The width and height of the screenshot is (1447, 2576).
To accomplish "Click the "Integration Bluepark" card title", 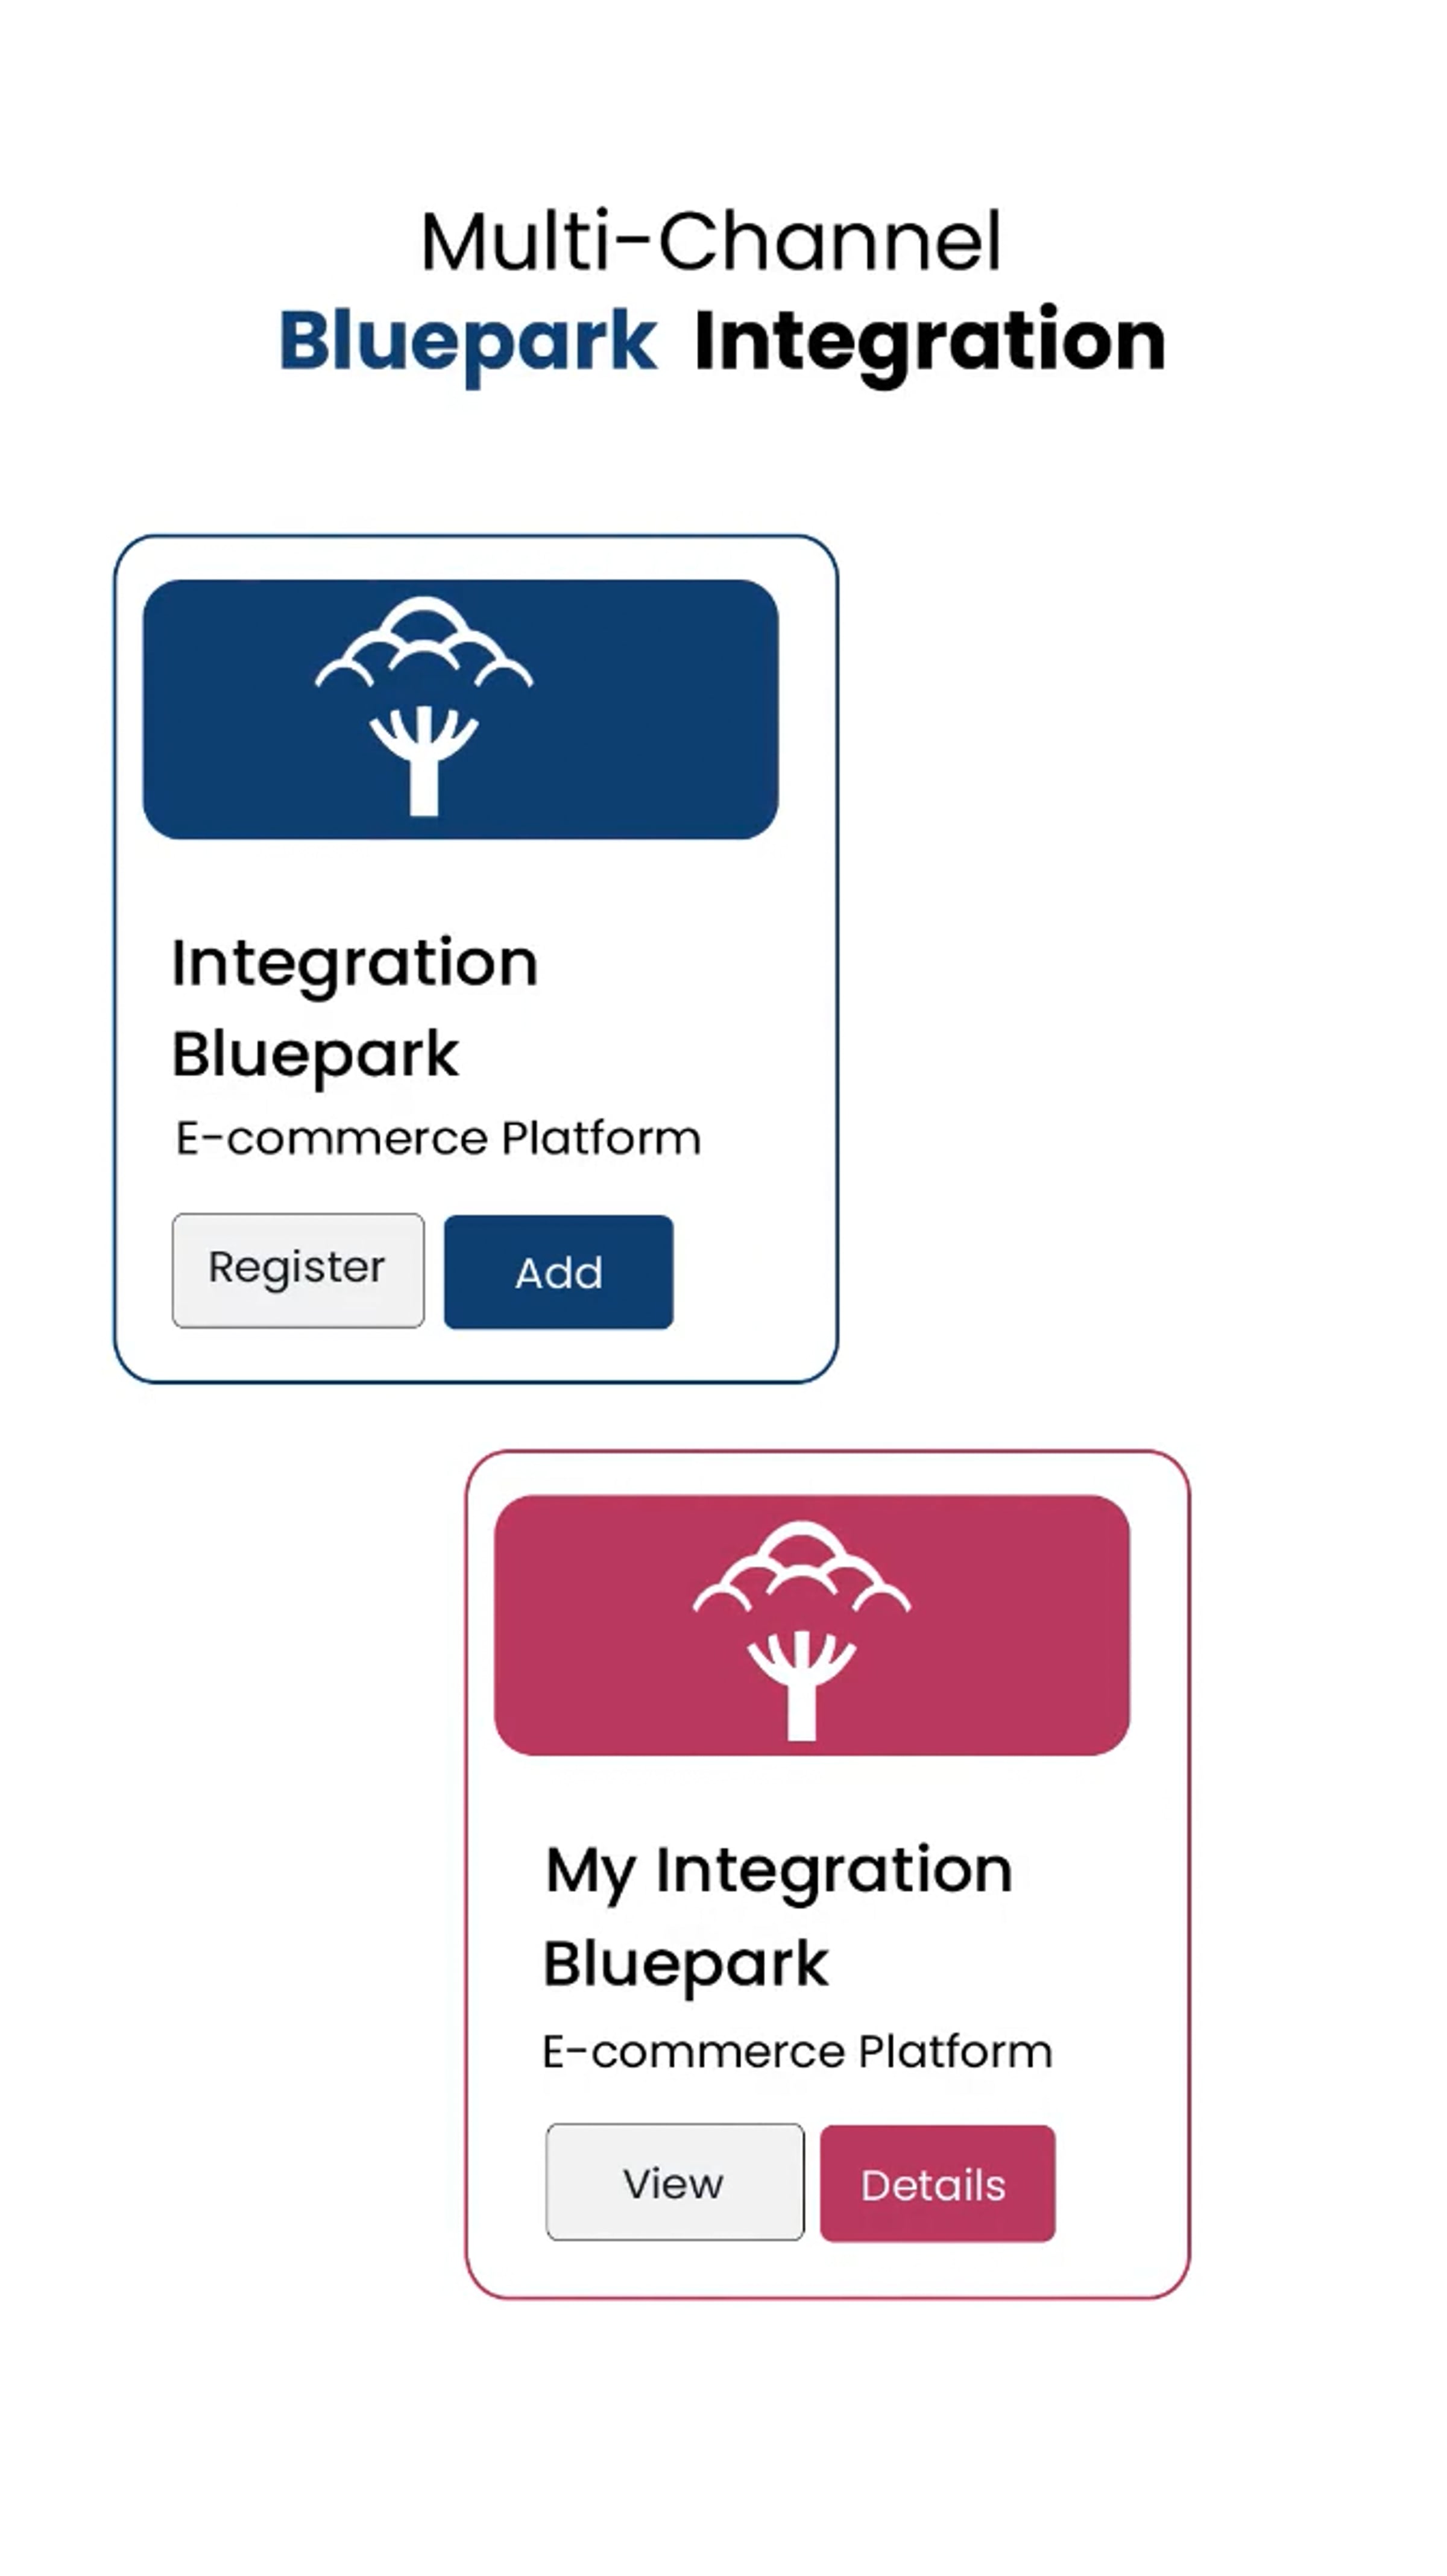I will tap(355, 1008).
